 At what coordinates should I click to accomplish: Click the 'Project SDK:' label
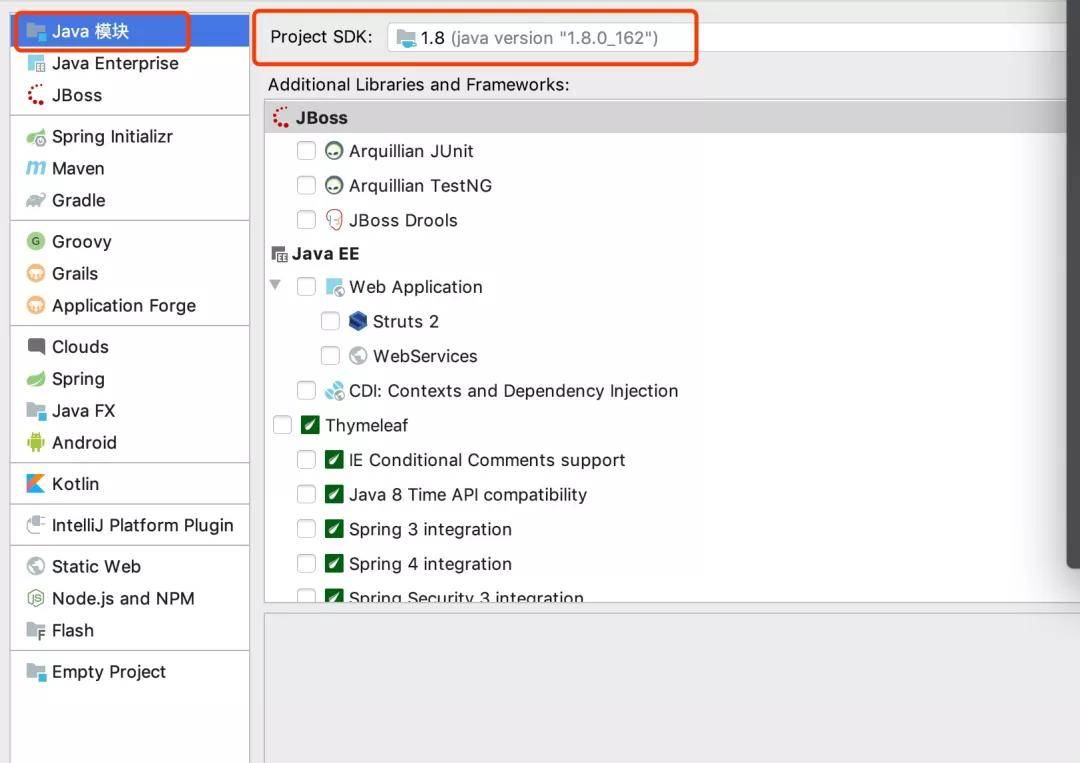tap(321, 36)
